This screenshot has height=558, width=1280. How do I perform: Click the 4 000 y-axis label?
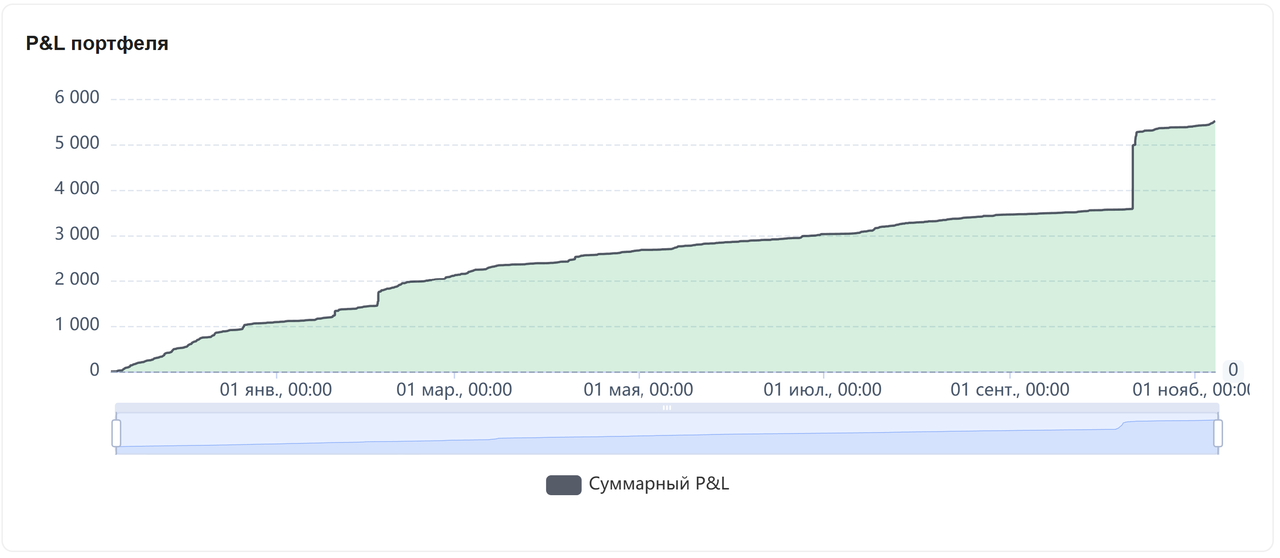[76, 189]
